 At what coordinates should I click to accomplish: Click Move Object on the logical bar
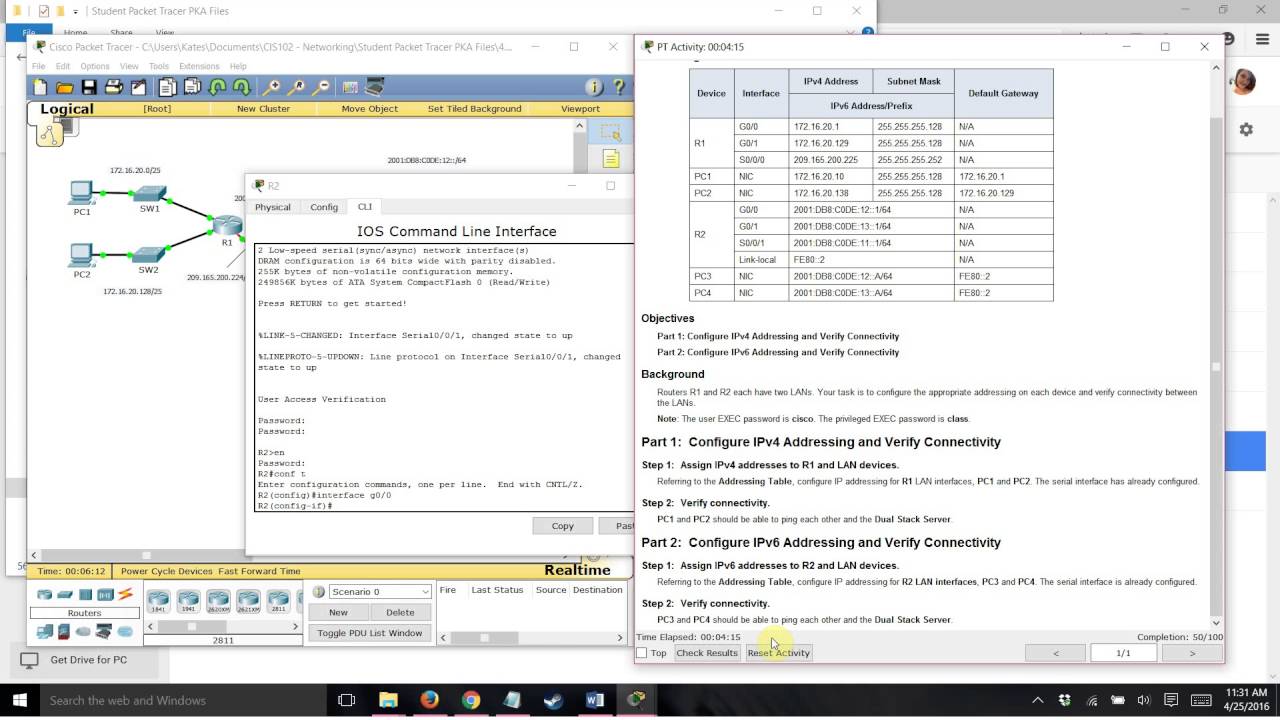tap(369, 108)
